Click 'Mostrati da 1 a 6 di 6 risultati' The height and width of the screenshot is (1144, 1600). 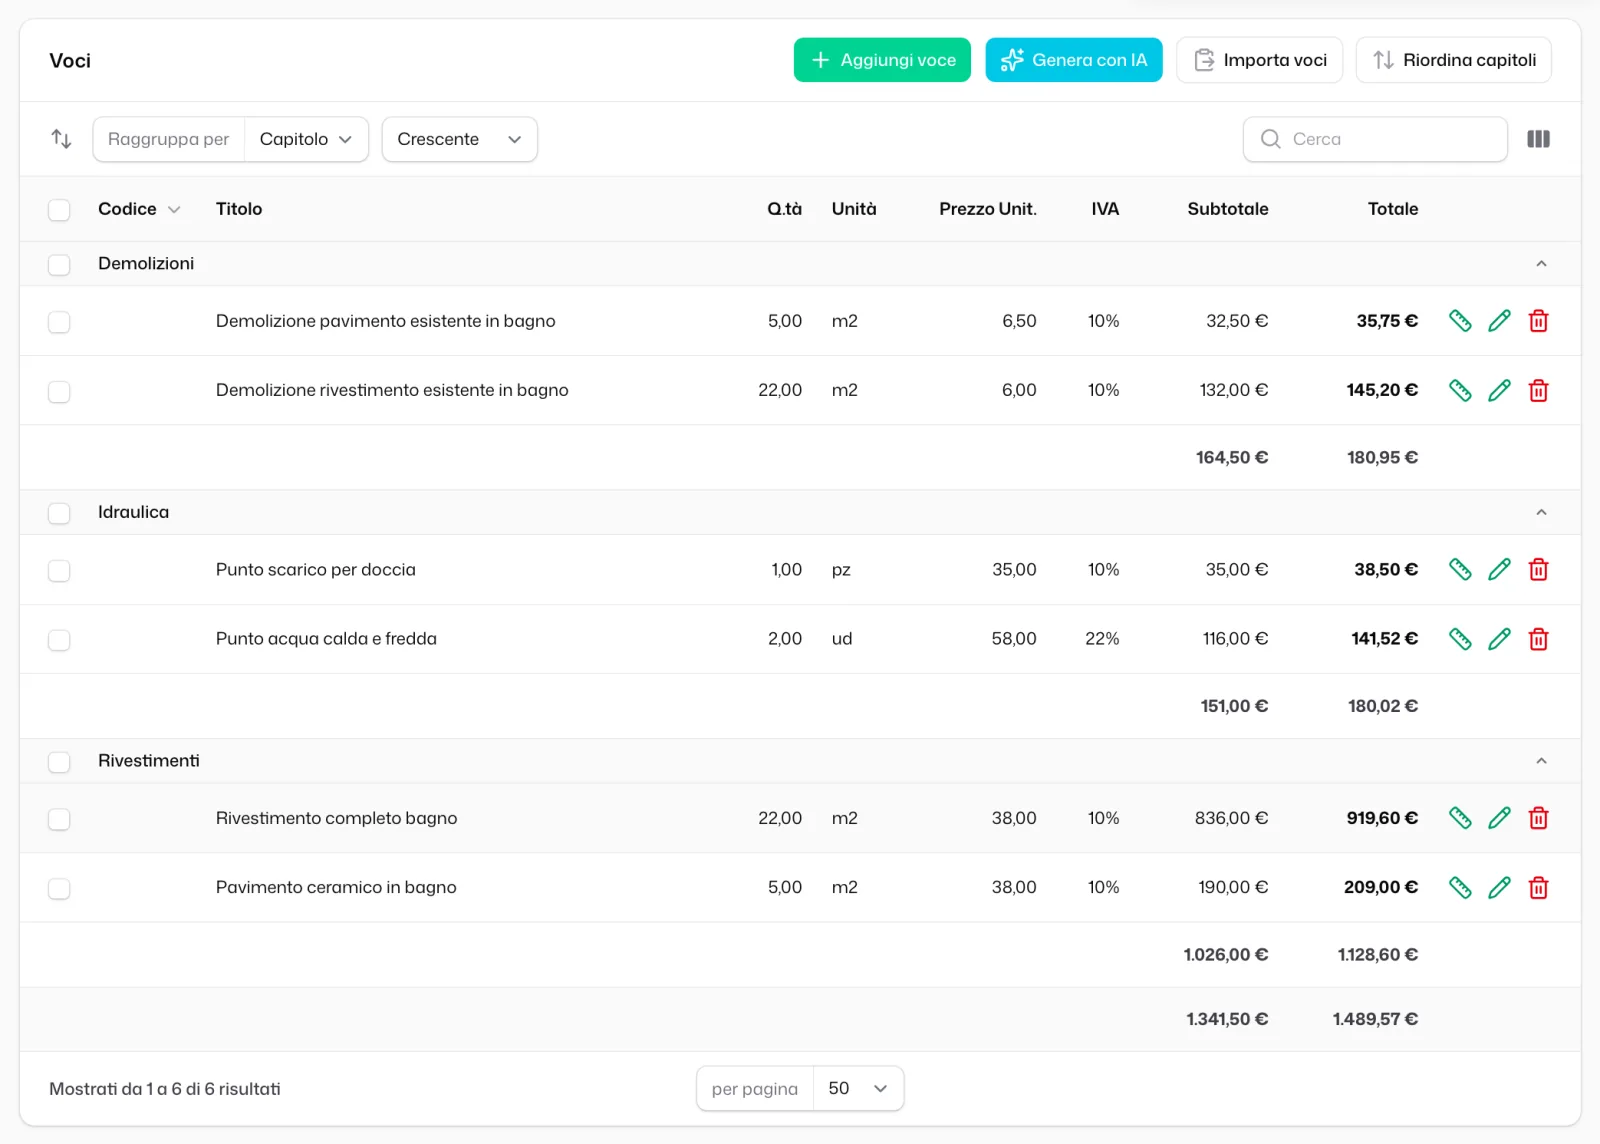click(x=165, y=1089)
